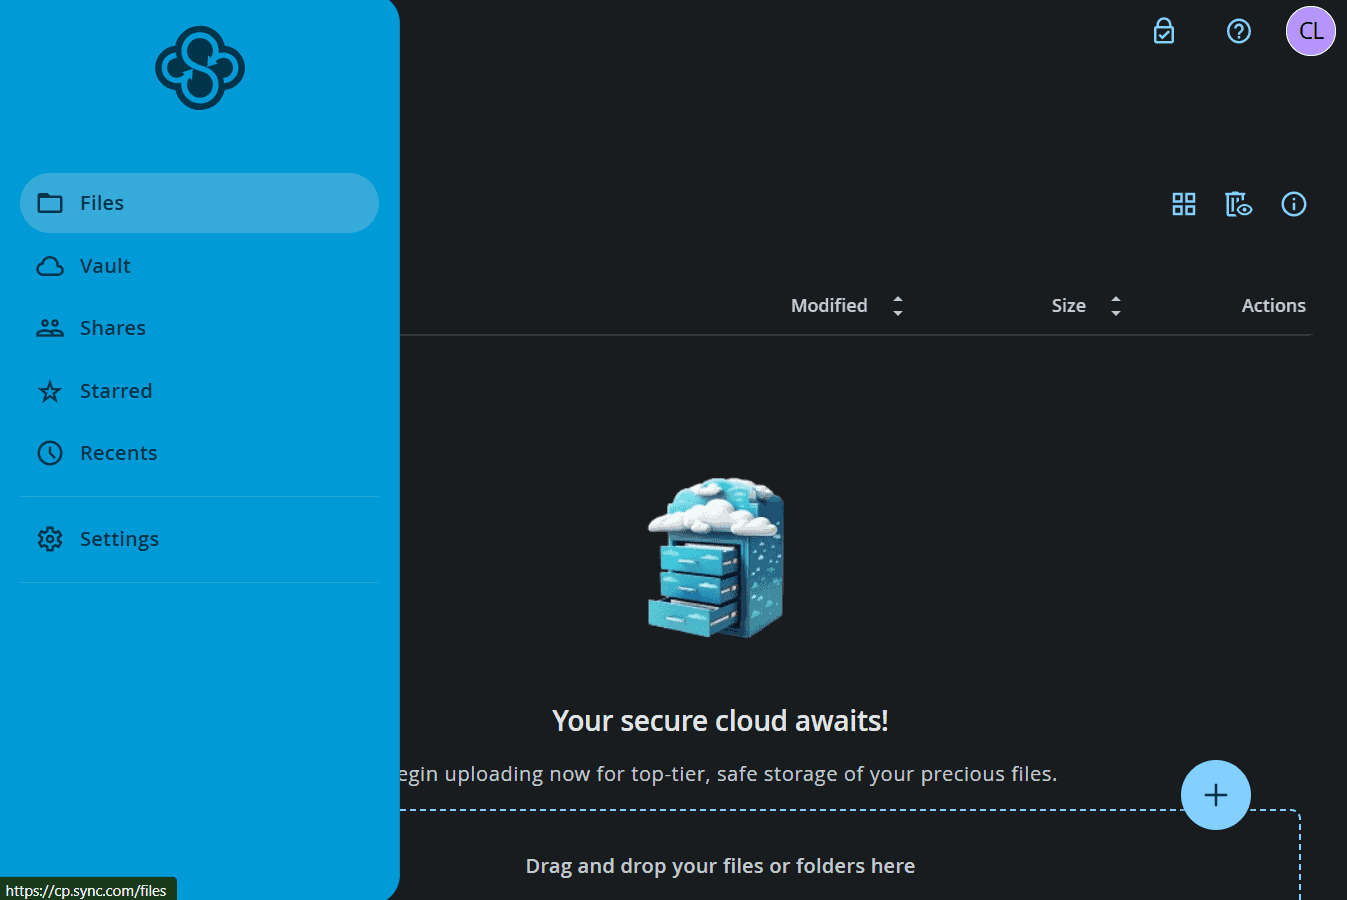
Task: Open the Starred items list
Action: coord(115,391)
